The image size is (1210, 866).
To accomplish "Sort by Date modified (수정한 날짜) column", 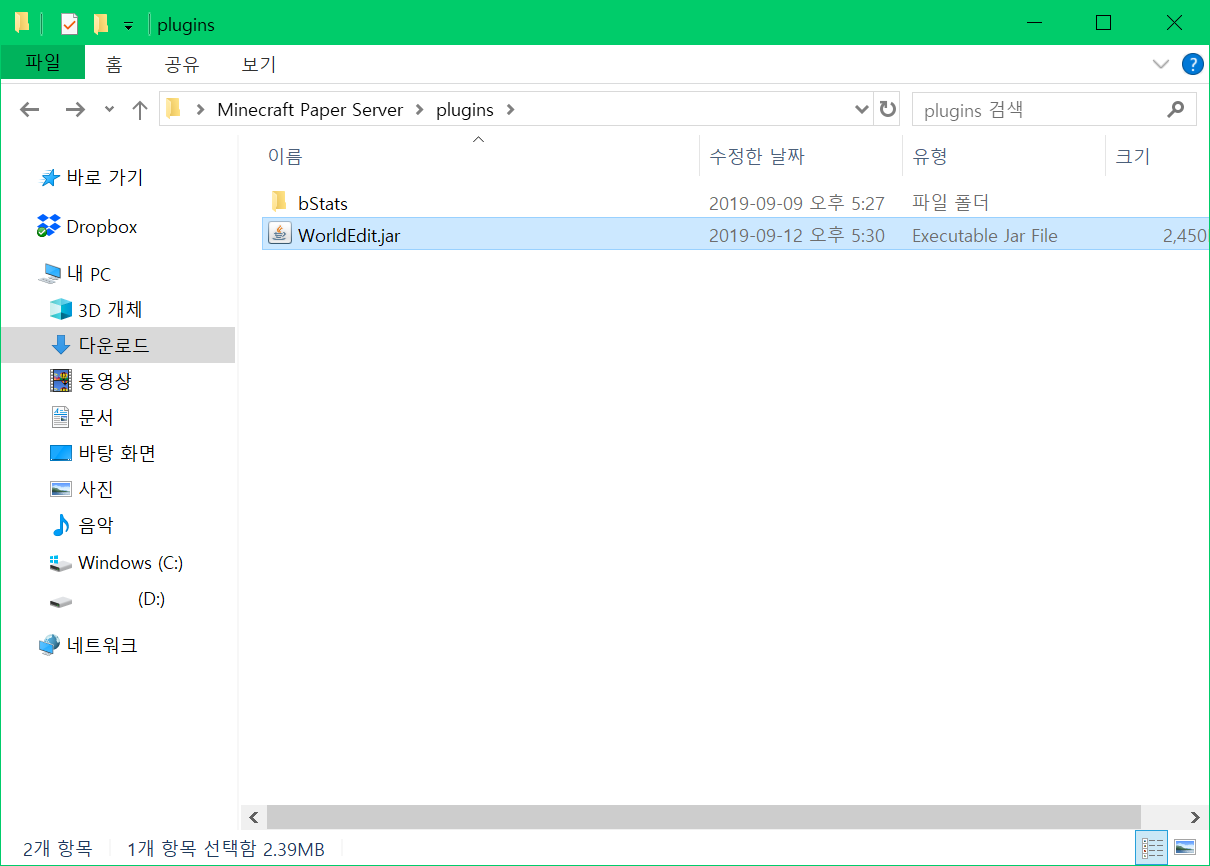I will tap(801, 156).
